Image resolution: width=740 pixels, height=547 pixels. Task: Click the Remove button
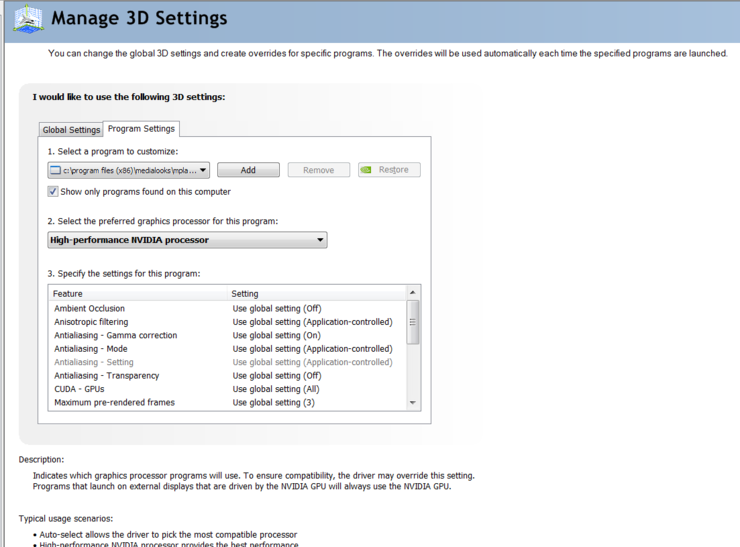coord(319,170)
